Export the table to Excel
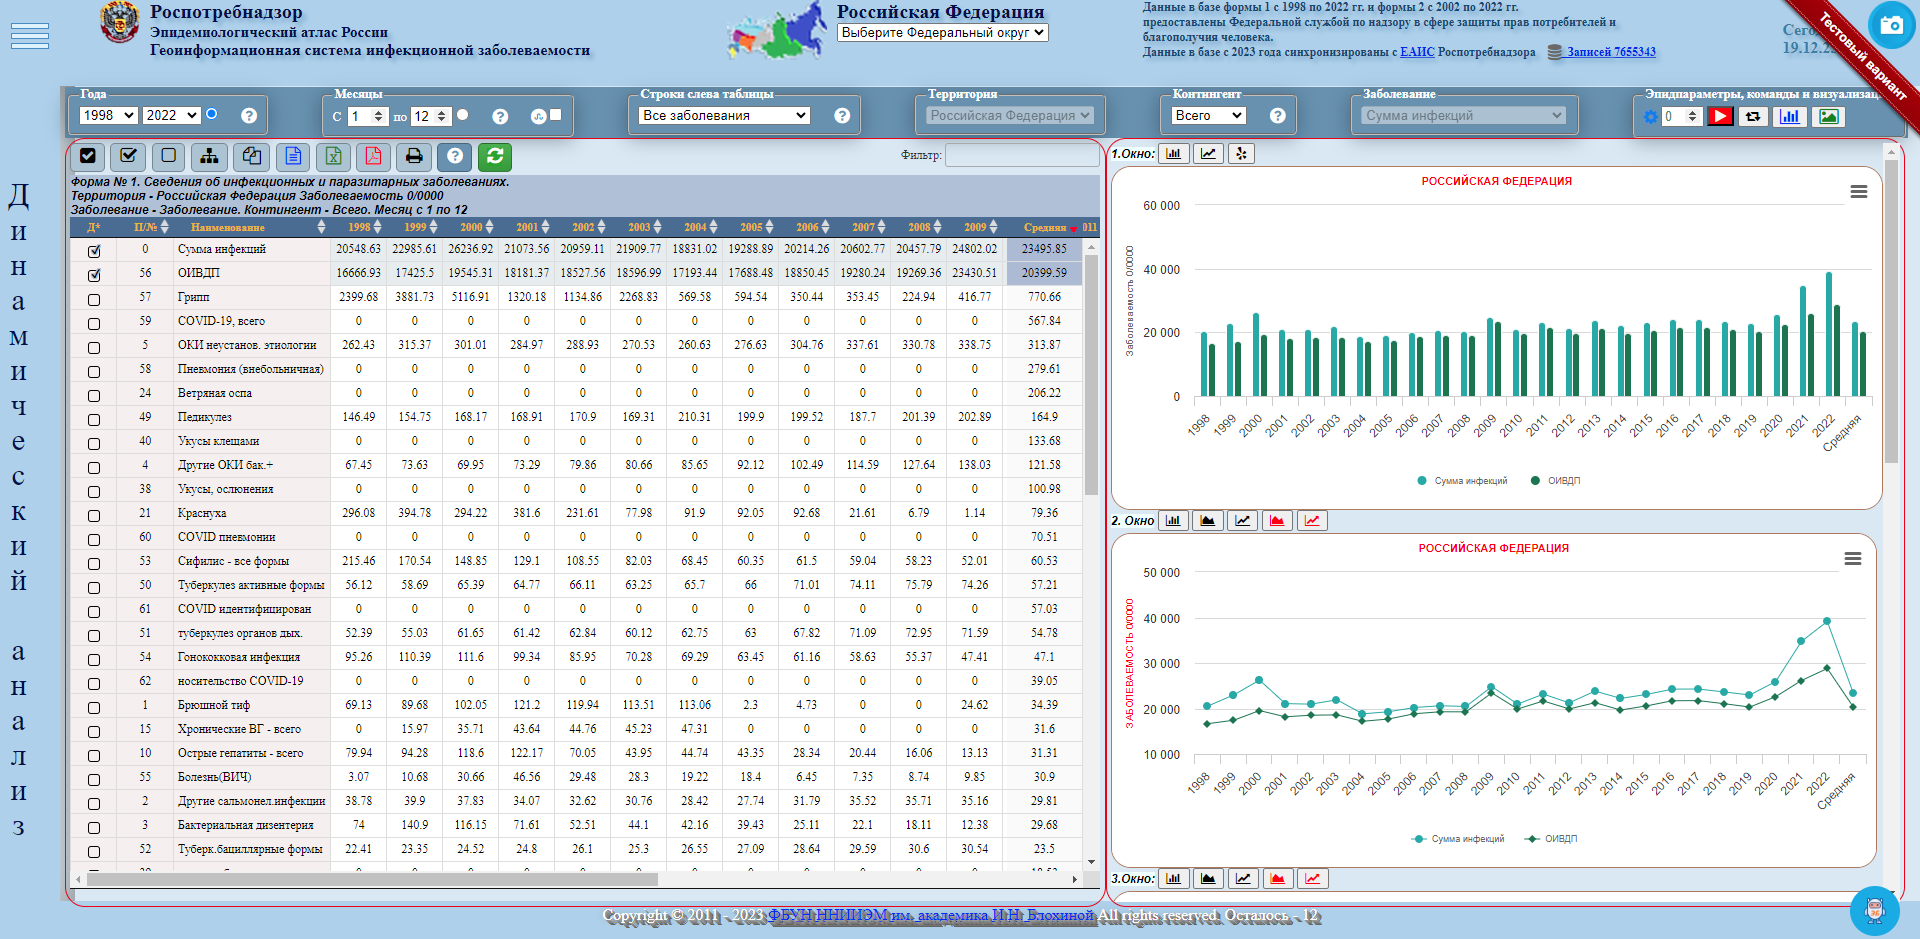Viewport: 1920px width, 939px height. point(333,156)
